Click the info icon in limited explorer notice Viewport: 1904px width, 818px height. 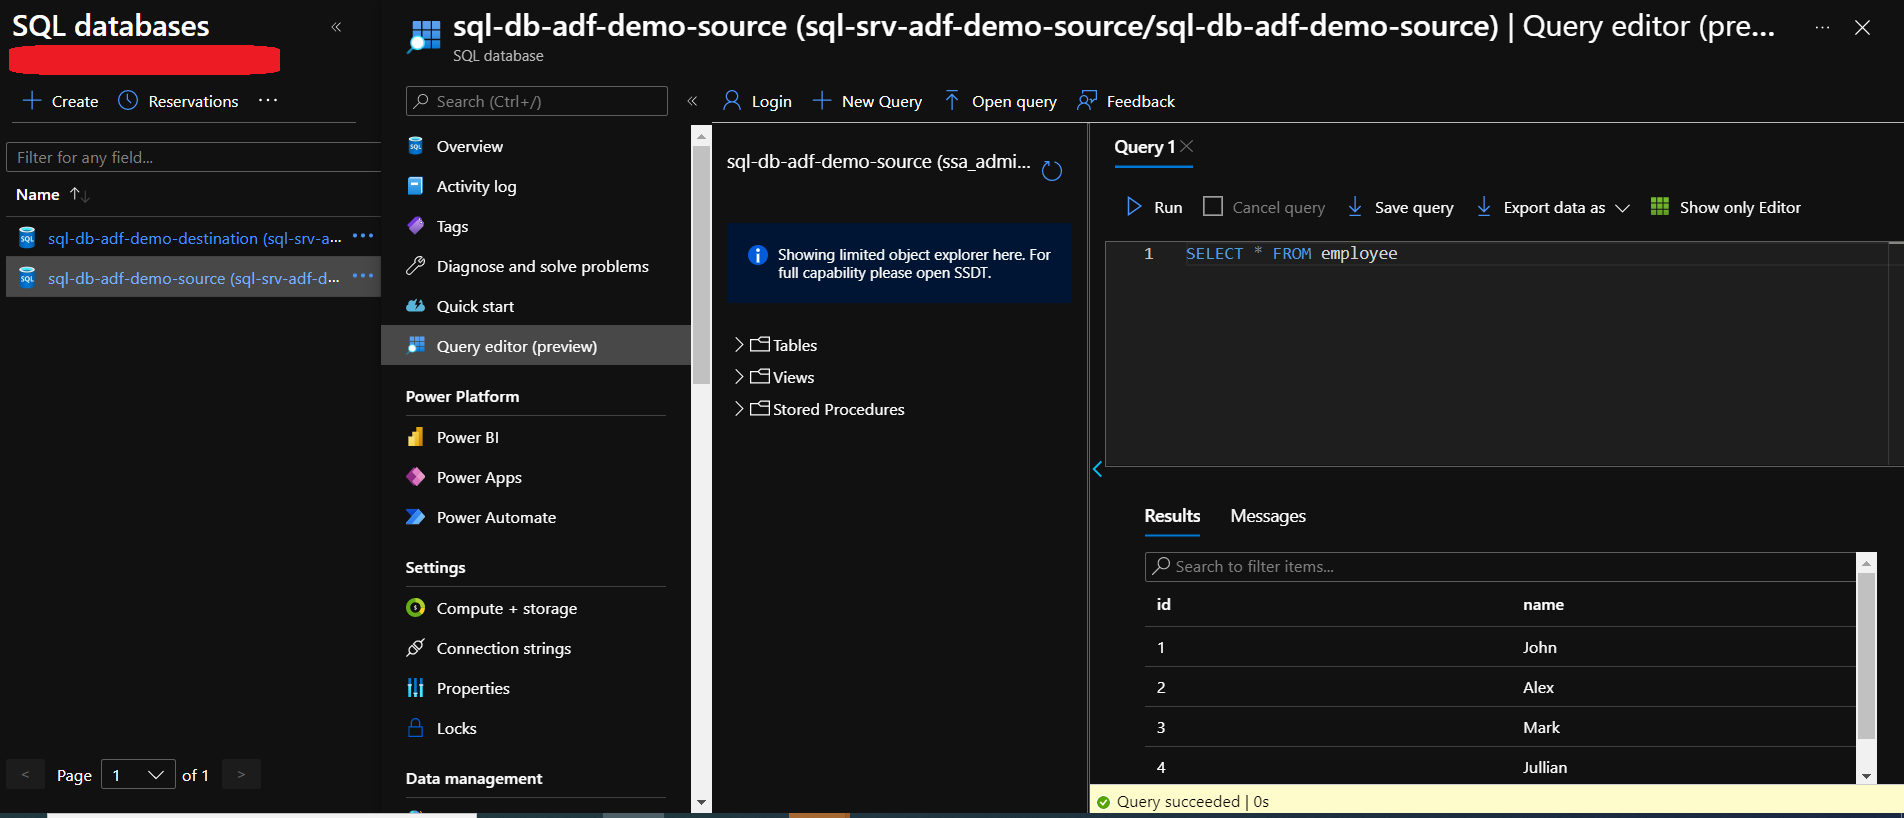[757, 255]
